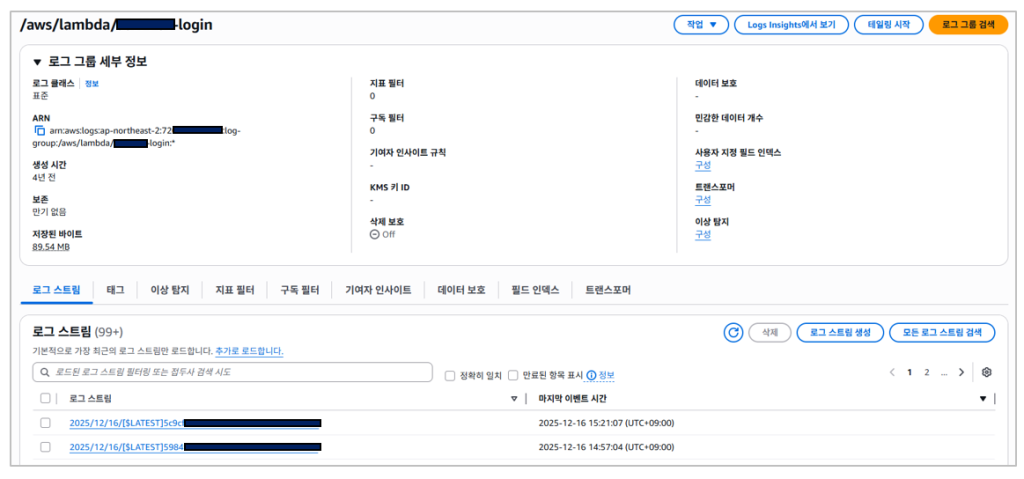Select the first log stream row checkbox

point(45,423)
